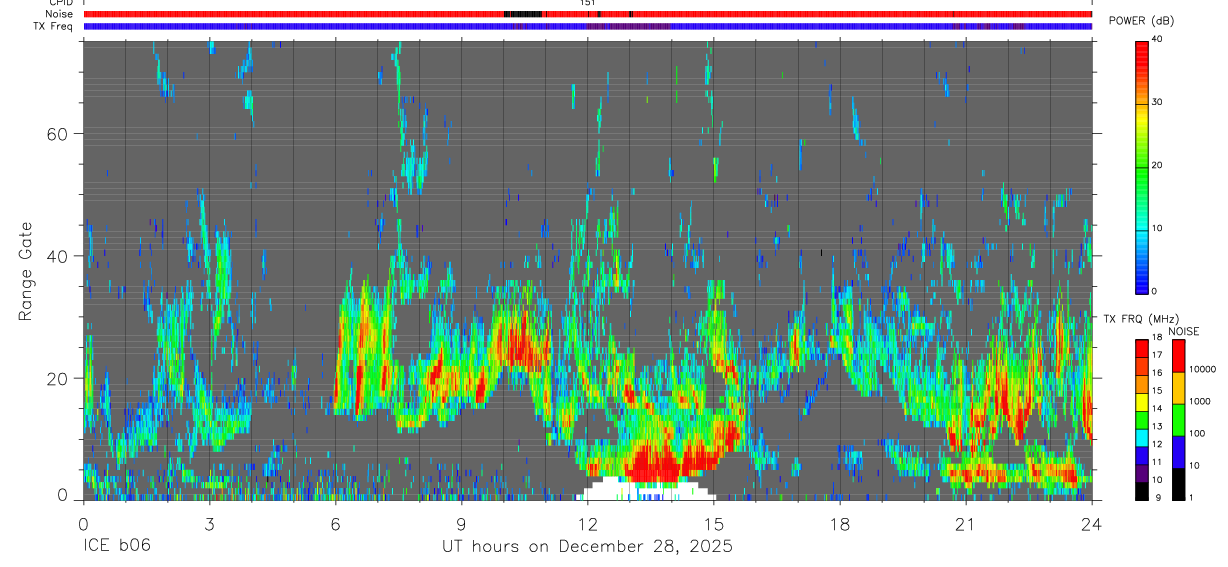Click the NOISE legend title
Viewport: 1228px width, 567px height.
1184,331
